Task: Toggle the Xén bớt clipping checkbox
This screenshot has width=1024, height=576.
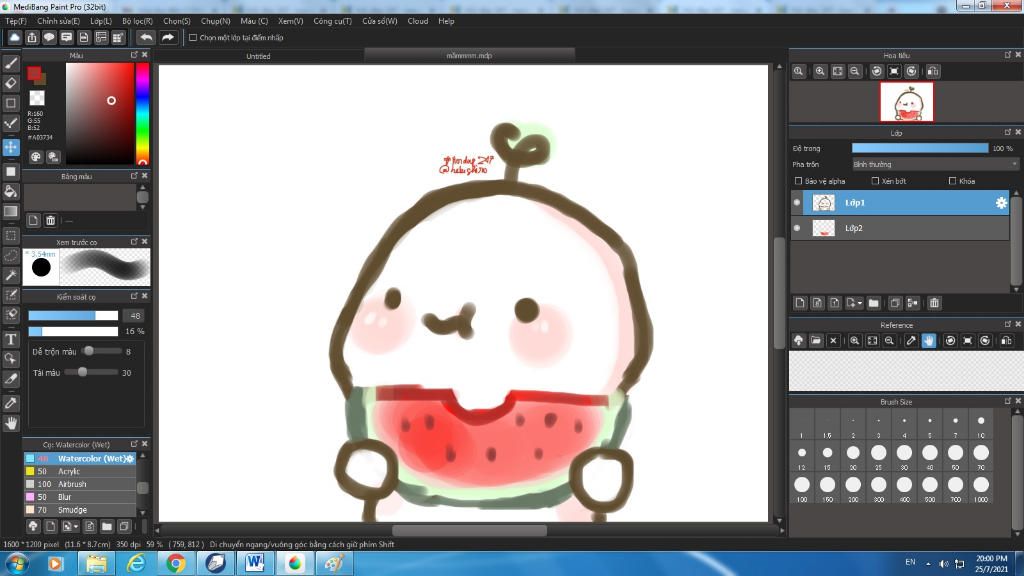Action: point(875,181)
